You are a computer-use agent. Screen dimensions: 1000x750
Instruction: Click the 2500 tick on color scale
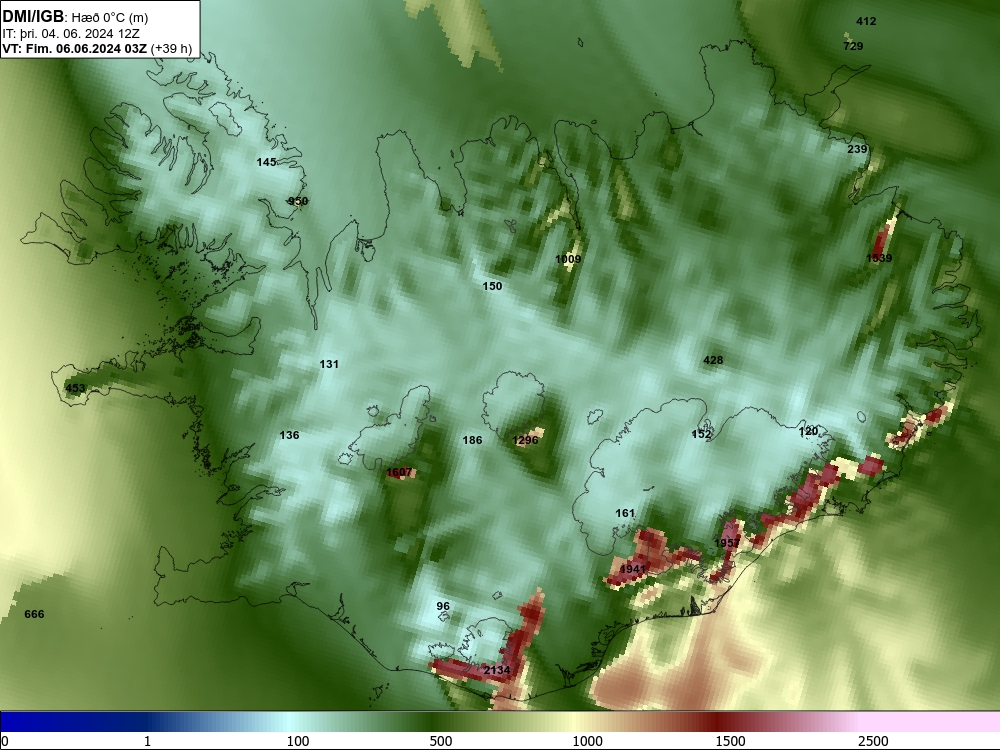point(873,741)
